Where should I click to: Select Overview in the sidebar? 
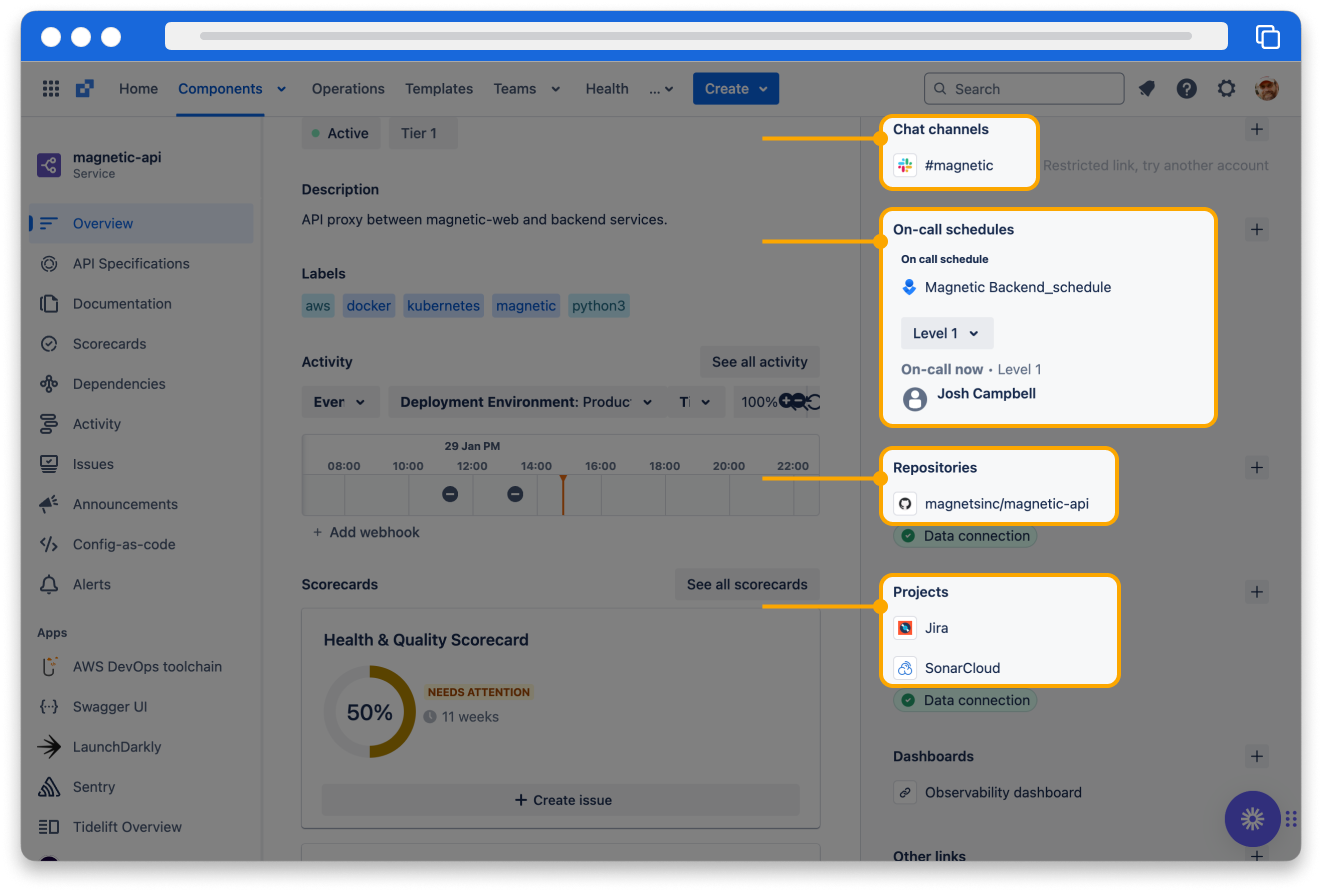pyautogui.click(x=141, y=224)
